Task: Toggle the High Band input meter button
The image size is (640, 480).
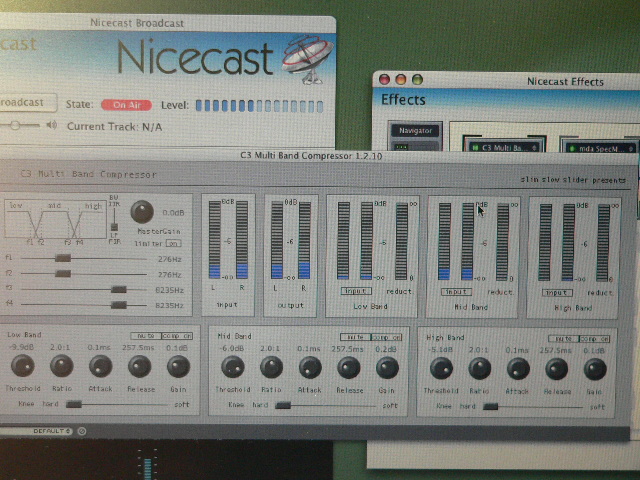Action: (557, 293)
